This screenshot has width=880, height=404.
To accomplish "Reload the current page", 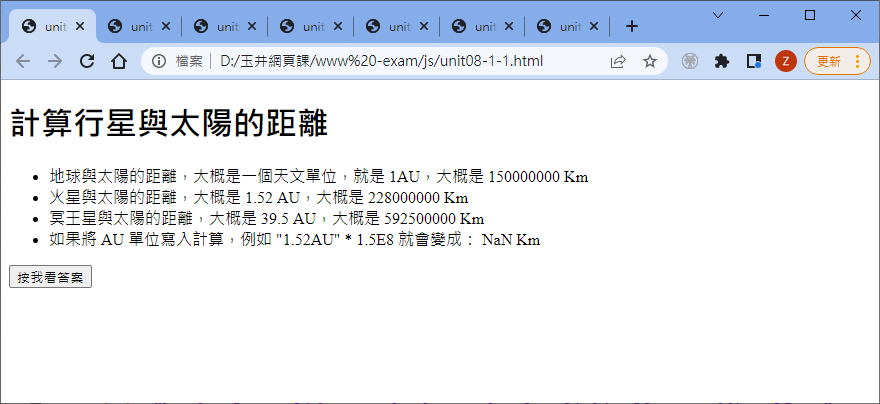I will point(87,61).
